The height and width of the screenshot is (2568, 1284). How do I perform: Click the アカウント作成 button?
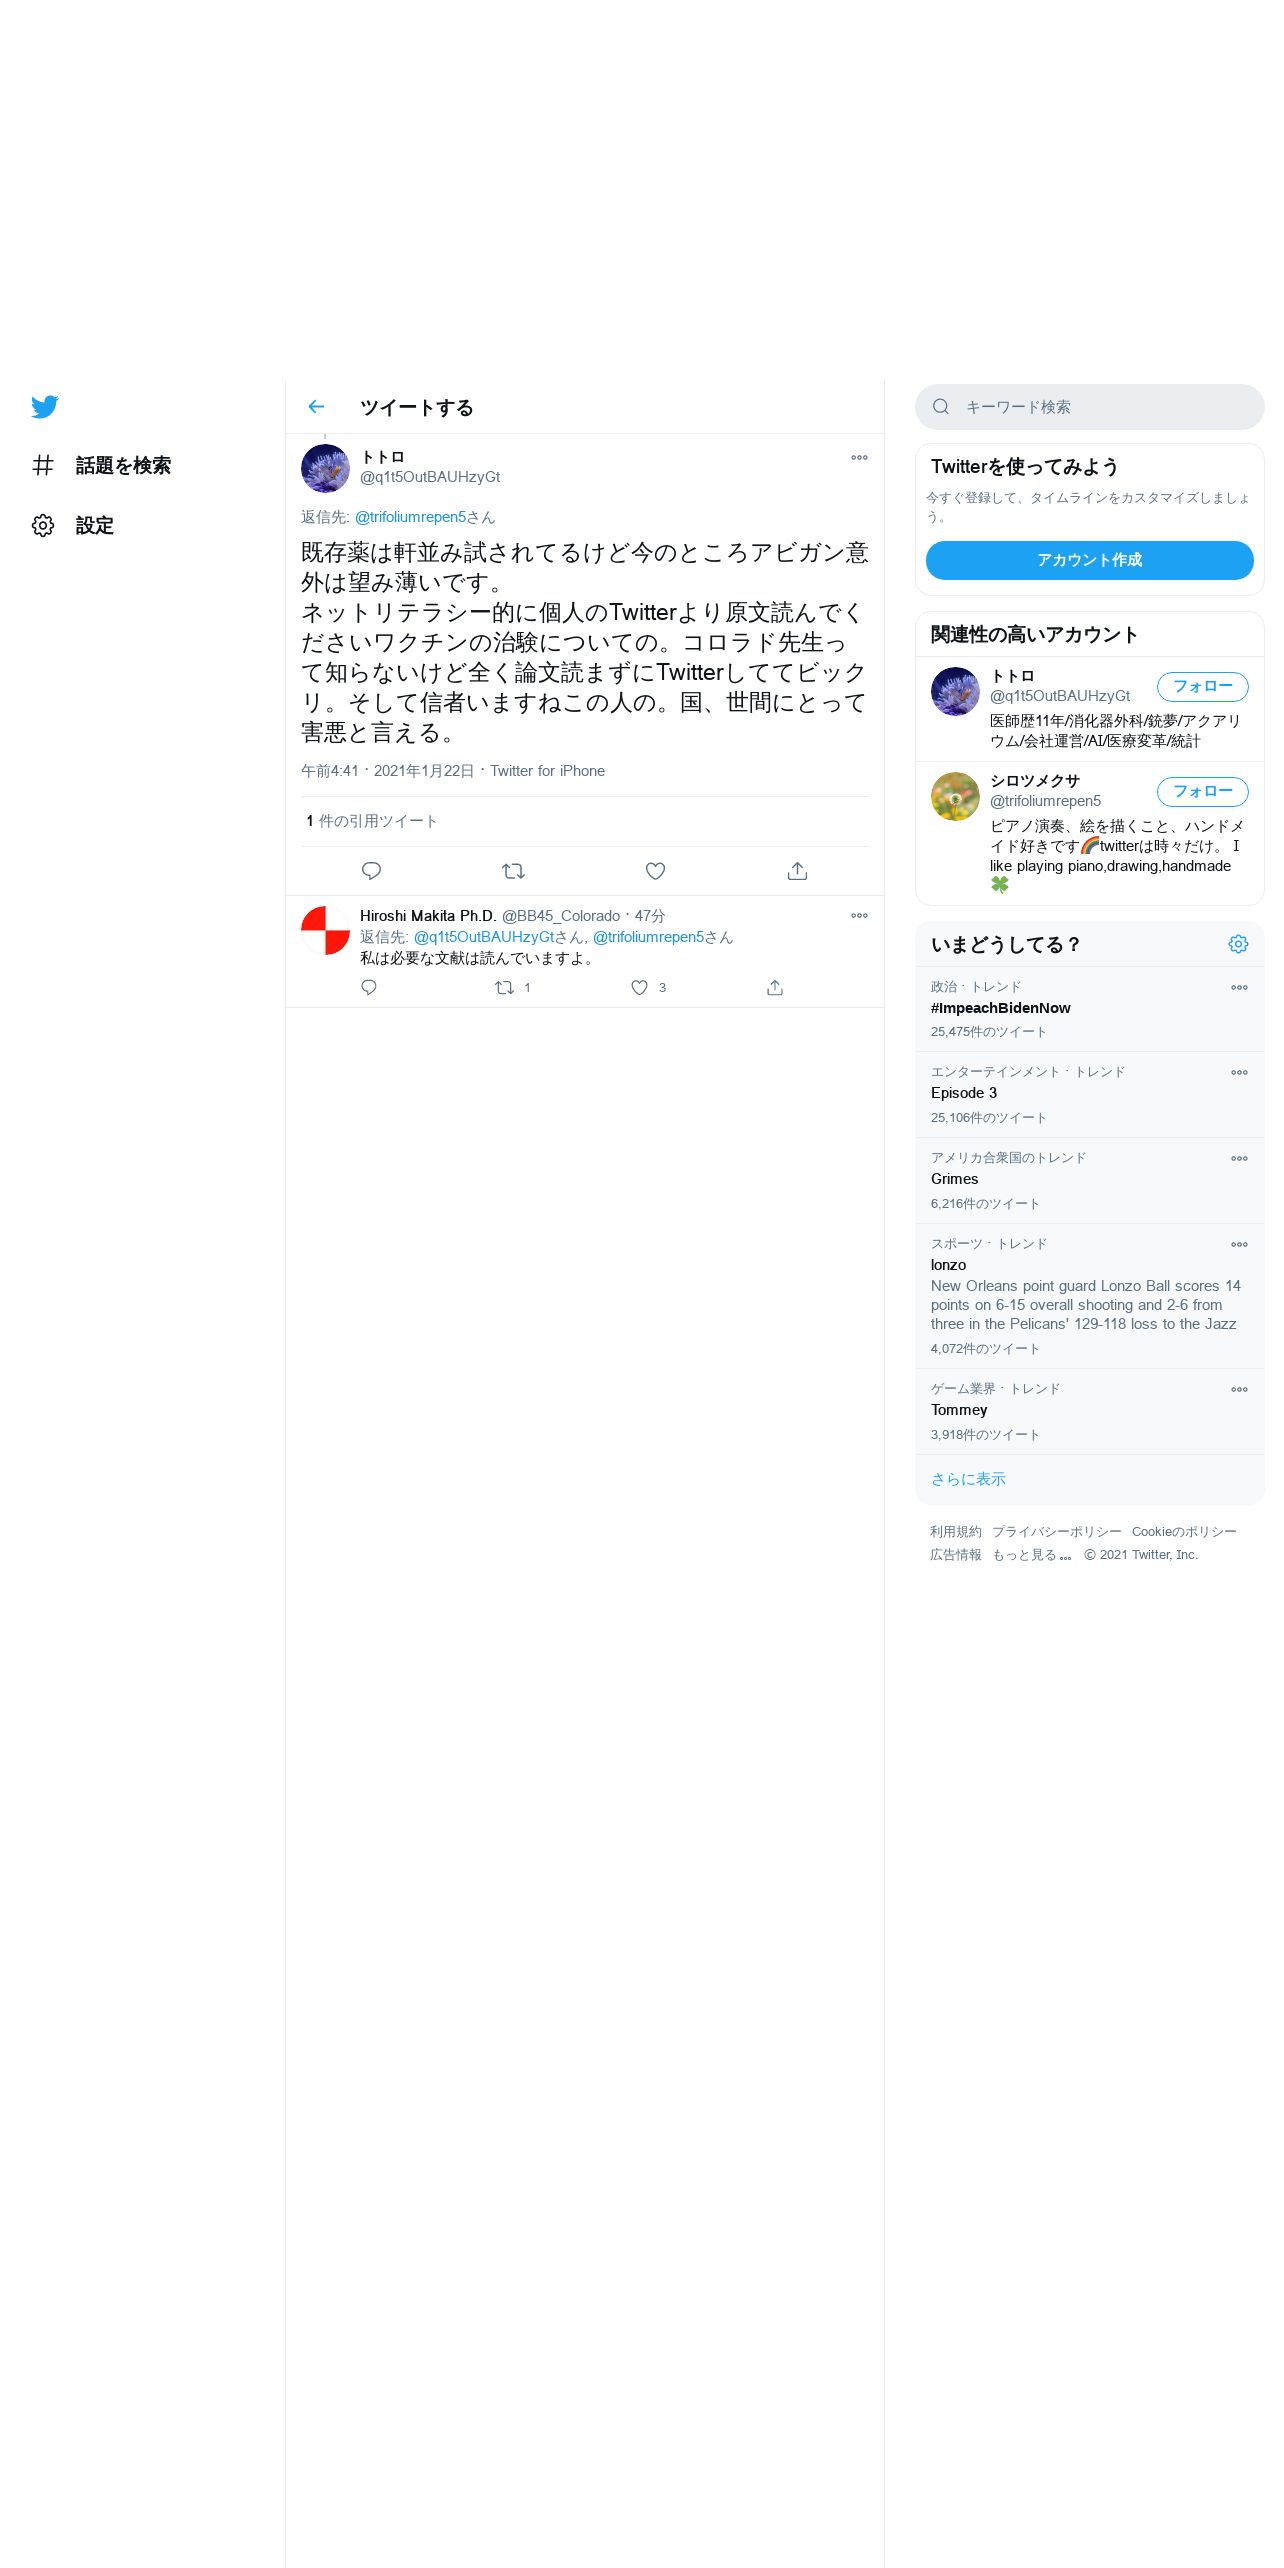[x=1089, y=560]
